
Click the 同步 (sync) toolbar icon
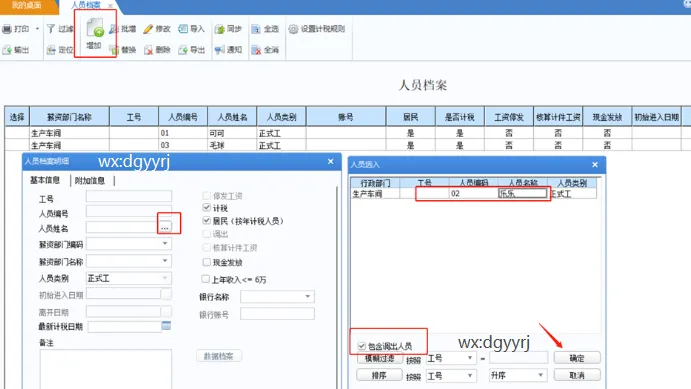(x=219, y=29)
